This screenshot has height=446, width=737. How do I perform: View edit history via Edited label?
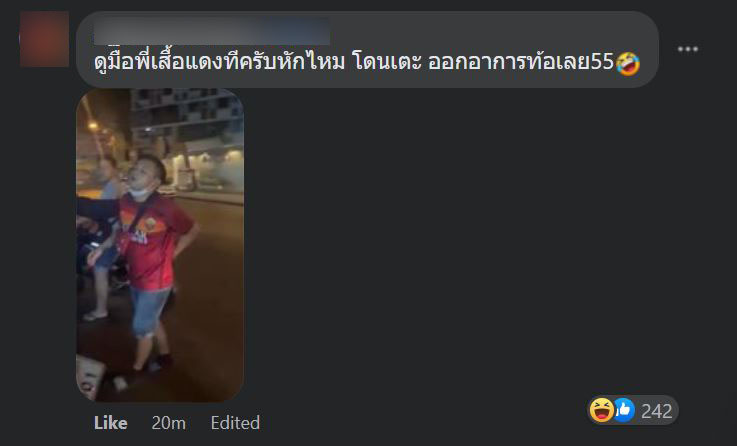coord(235,423)
